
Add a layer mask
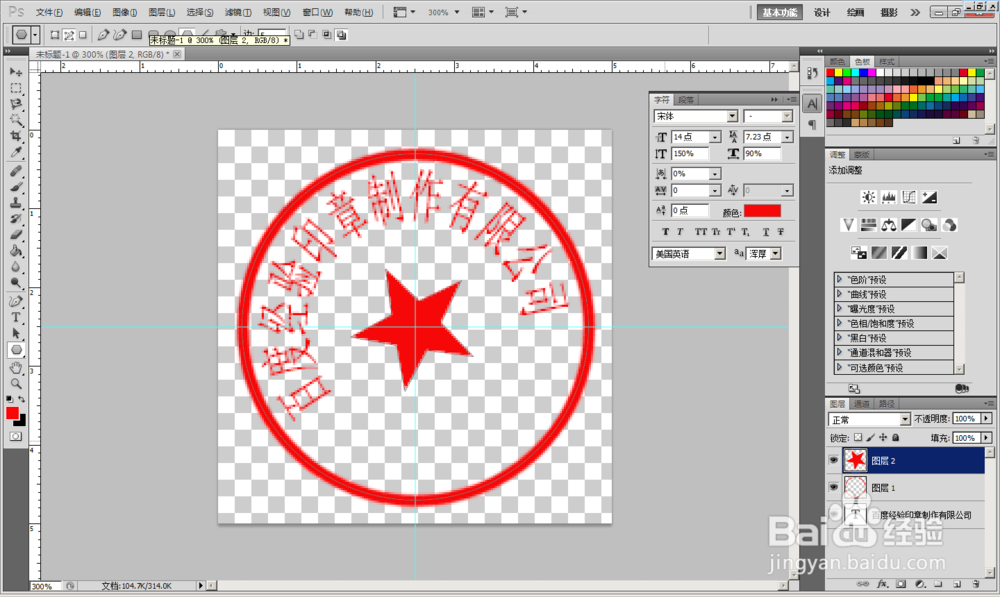coord(901,584)
